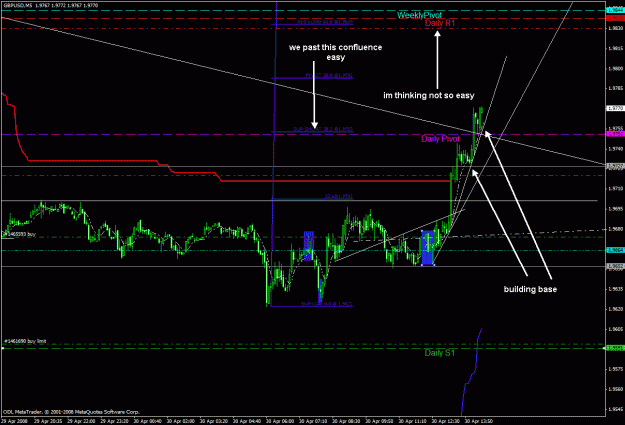Select the 0.0 Fibonacci level label
The image size is (625, 425).
[x=327, y=304]
